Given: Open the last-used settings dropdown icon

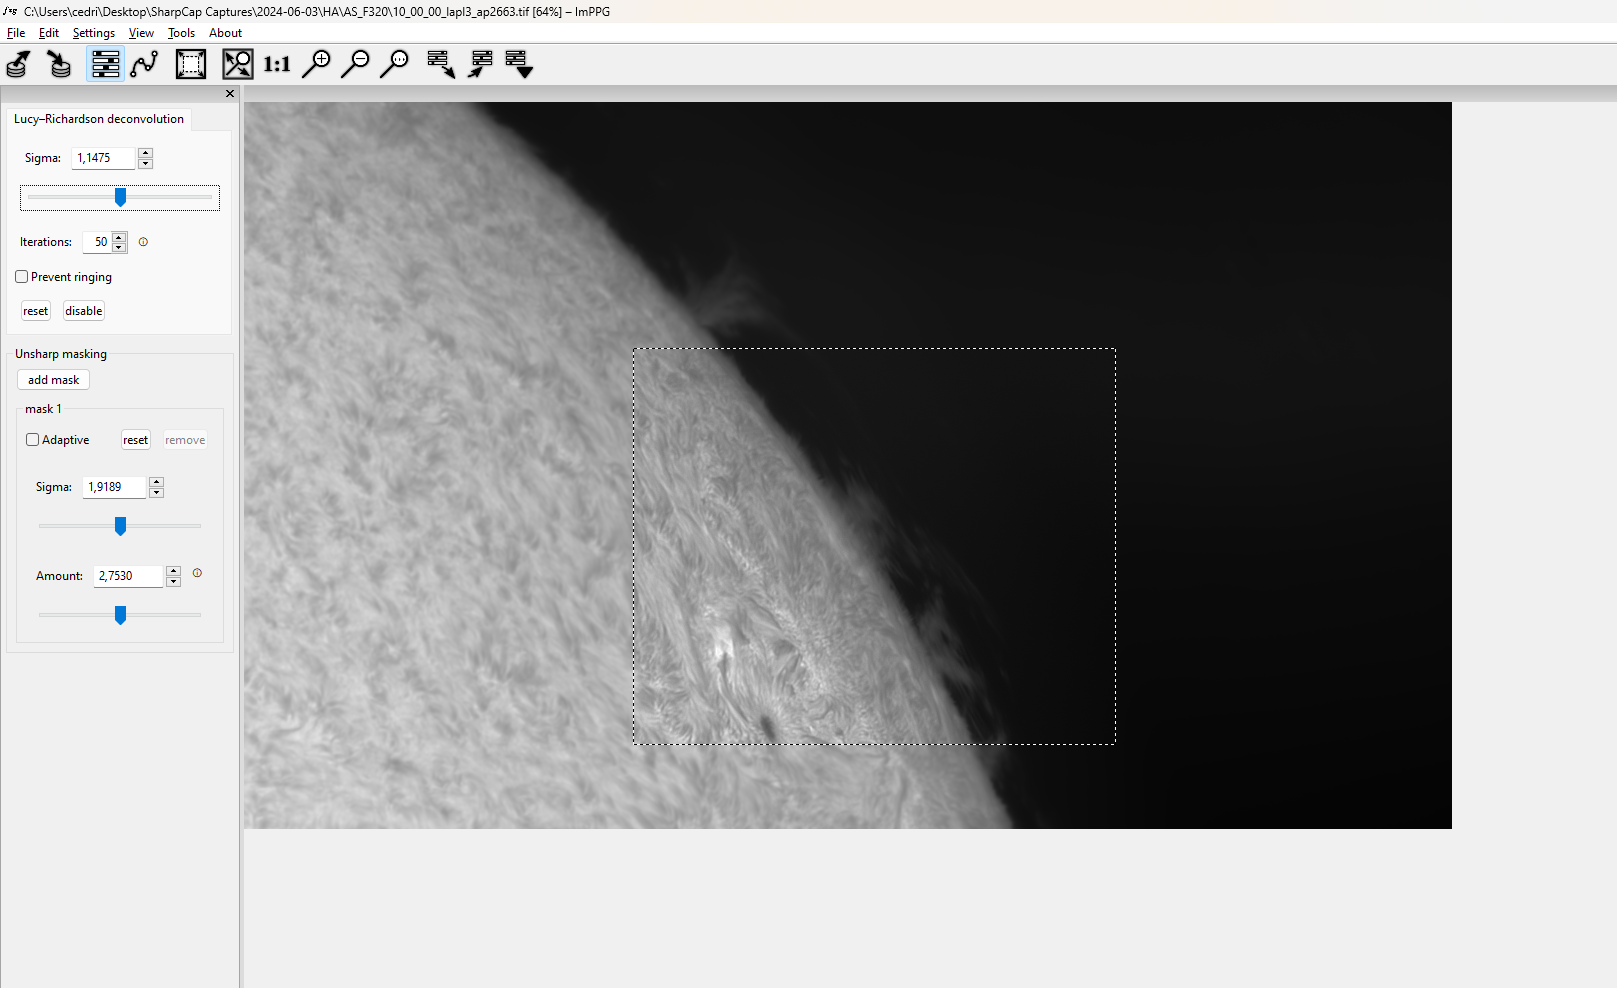Looking at the screenshot, I should [519, 64].
